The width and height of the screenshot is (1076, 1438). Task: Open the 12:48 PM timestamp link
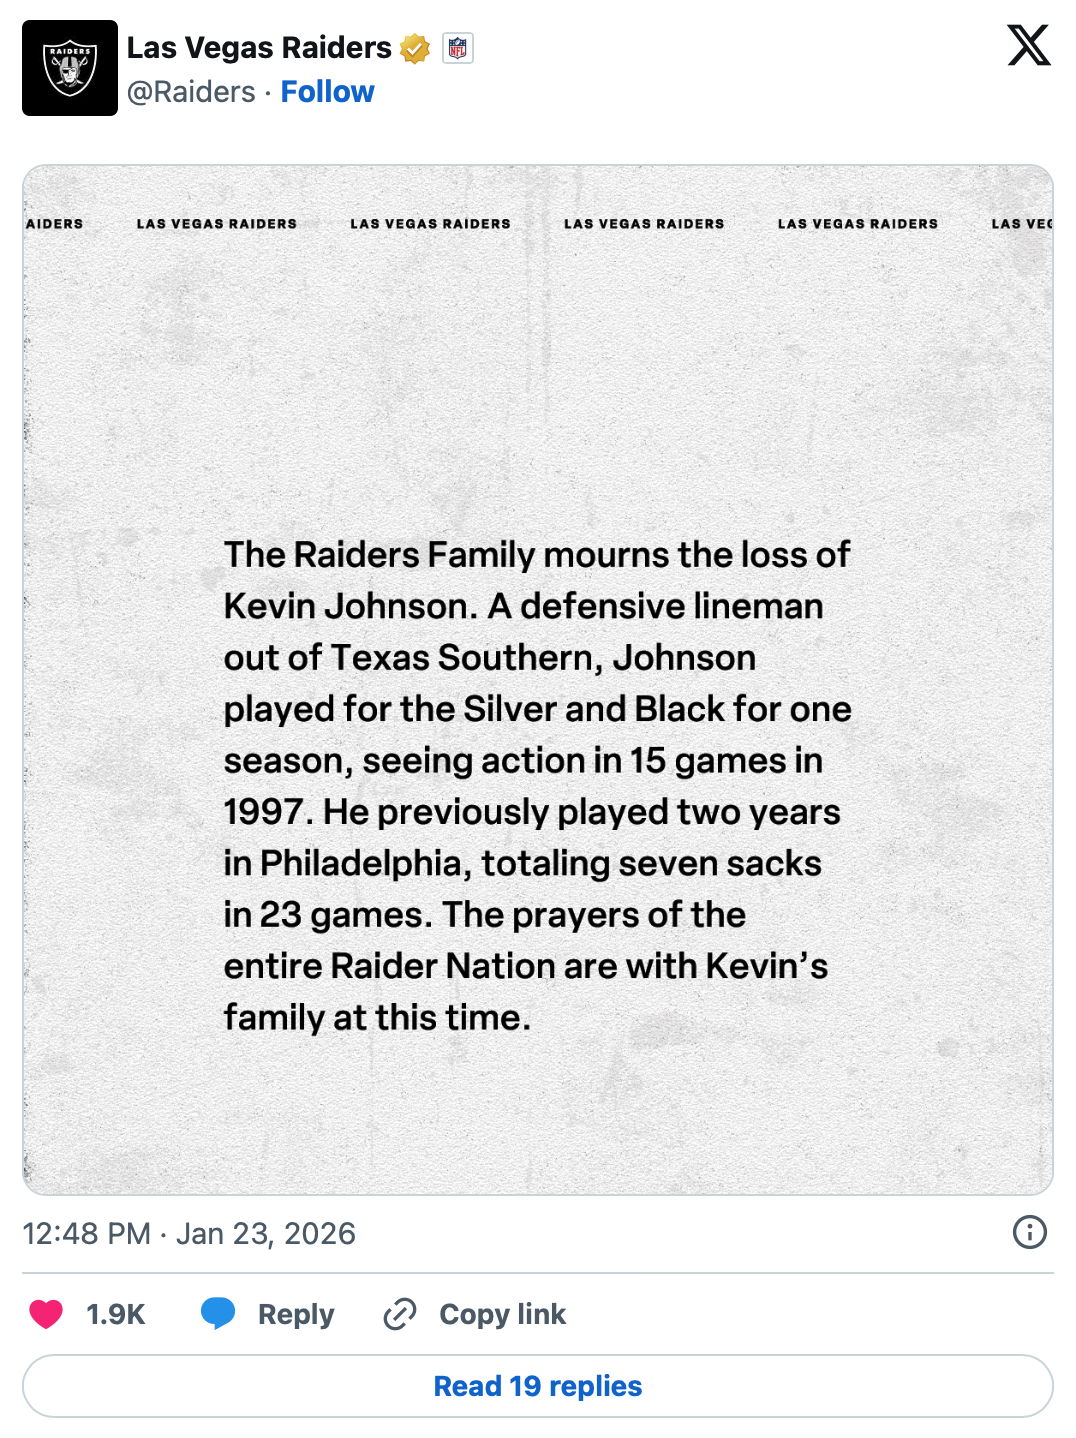(87, 1233)
